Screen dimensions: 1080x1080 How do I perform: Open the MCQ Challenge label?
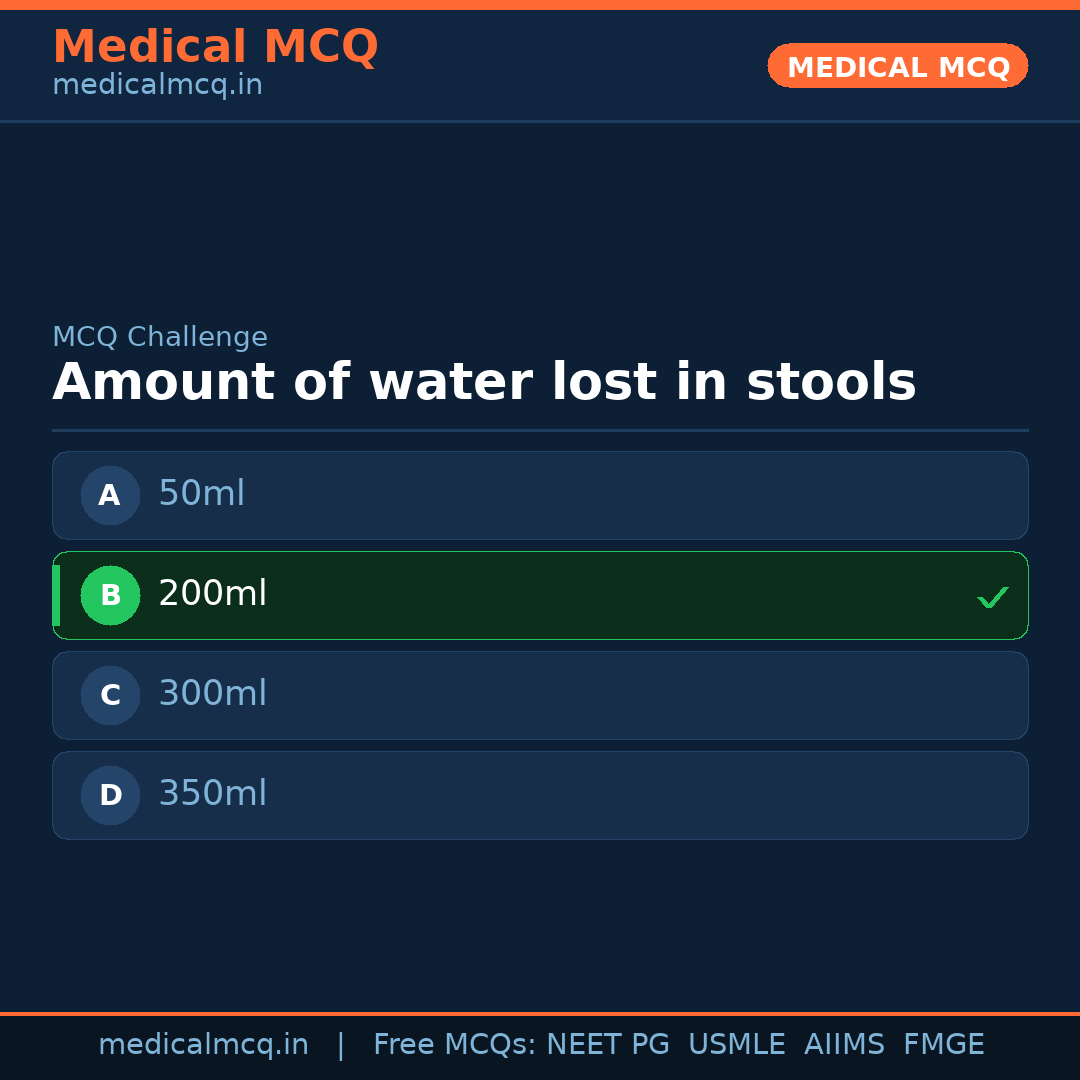point(160,336)
